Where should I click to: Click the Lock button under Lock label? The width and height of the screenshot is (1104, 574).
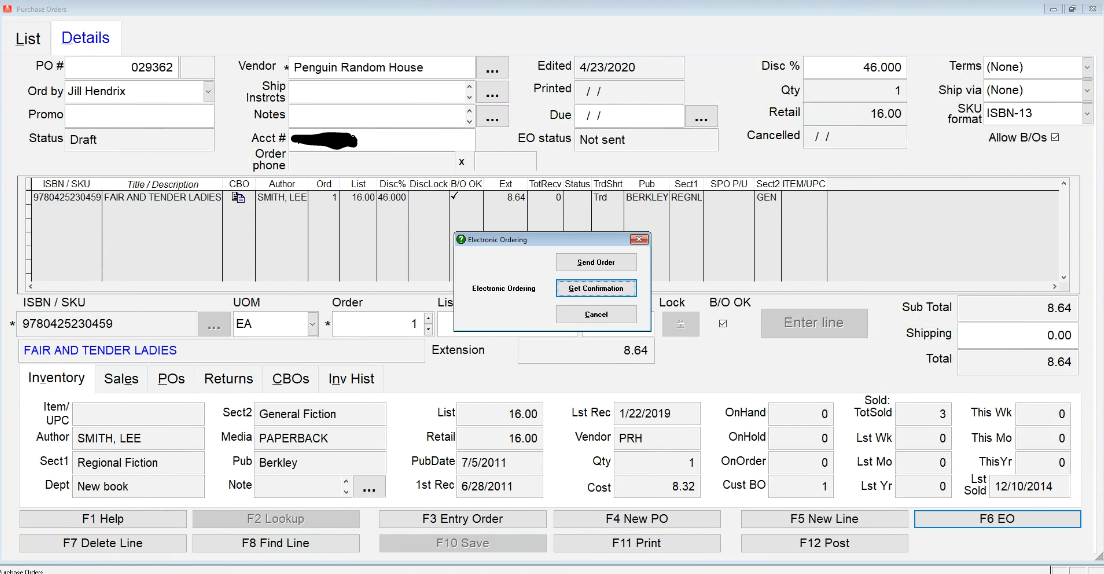[680, 324]
